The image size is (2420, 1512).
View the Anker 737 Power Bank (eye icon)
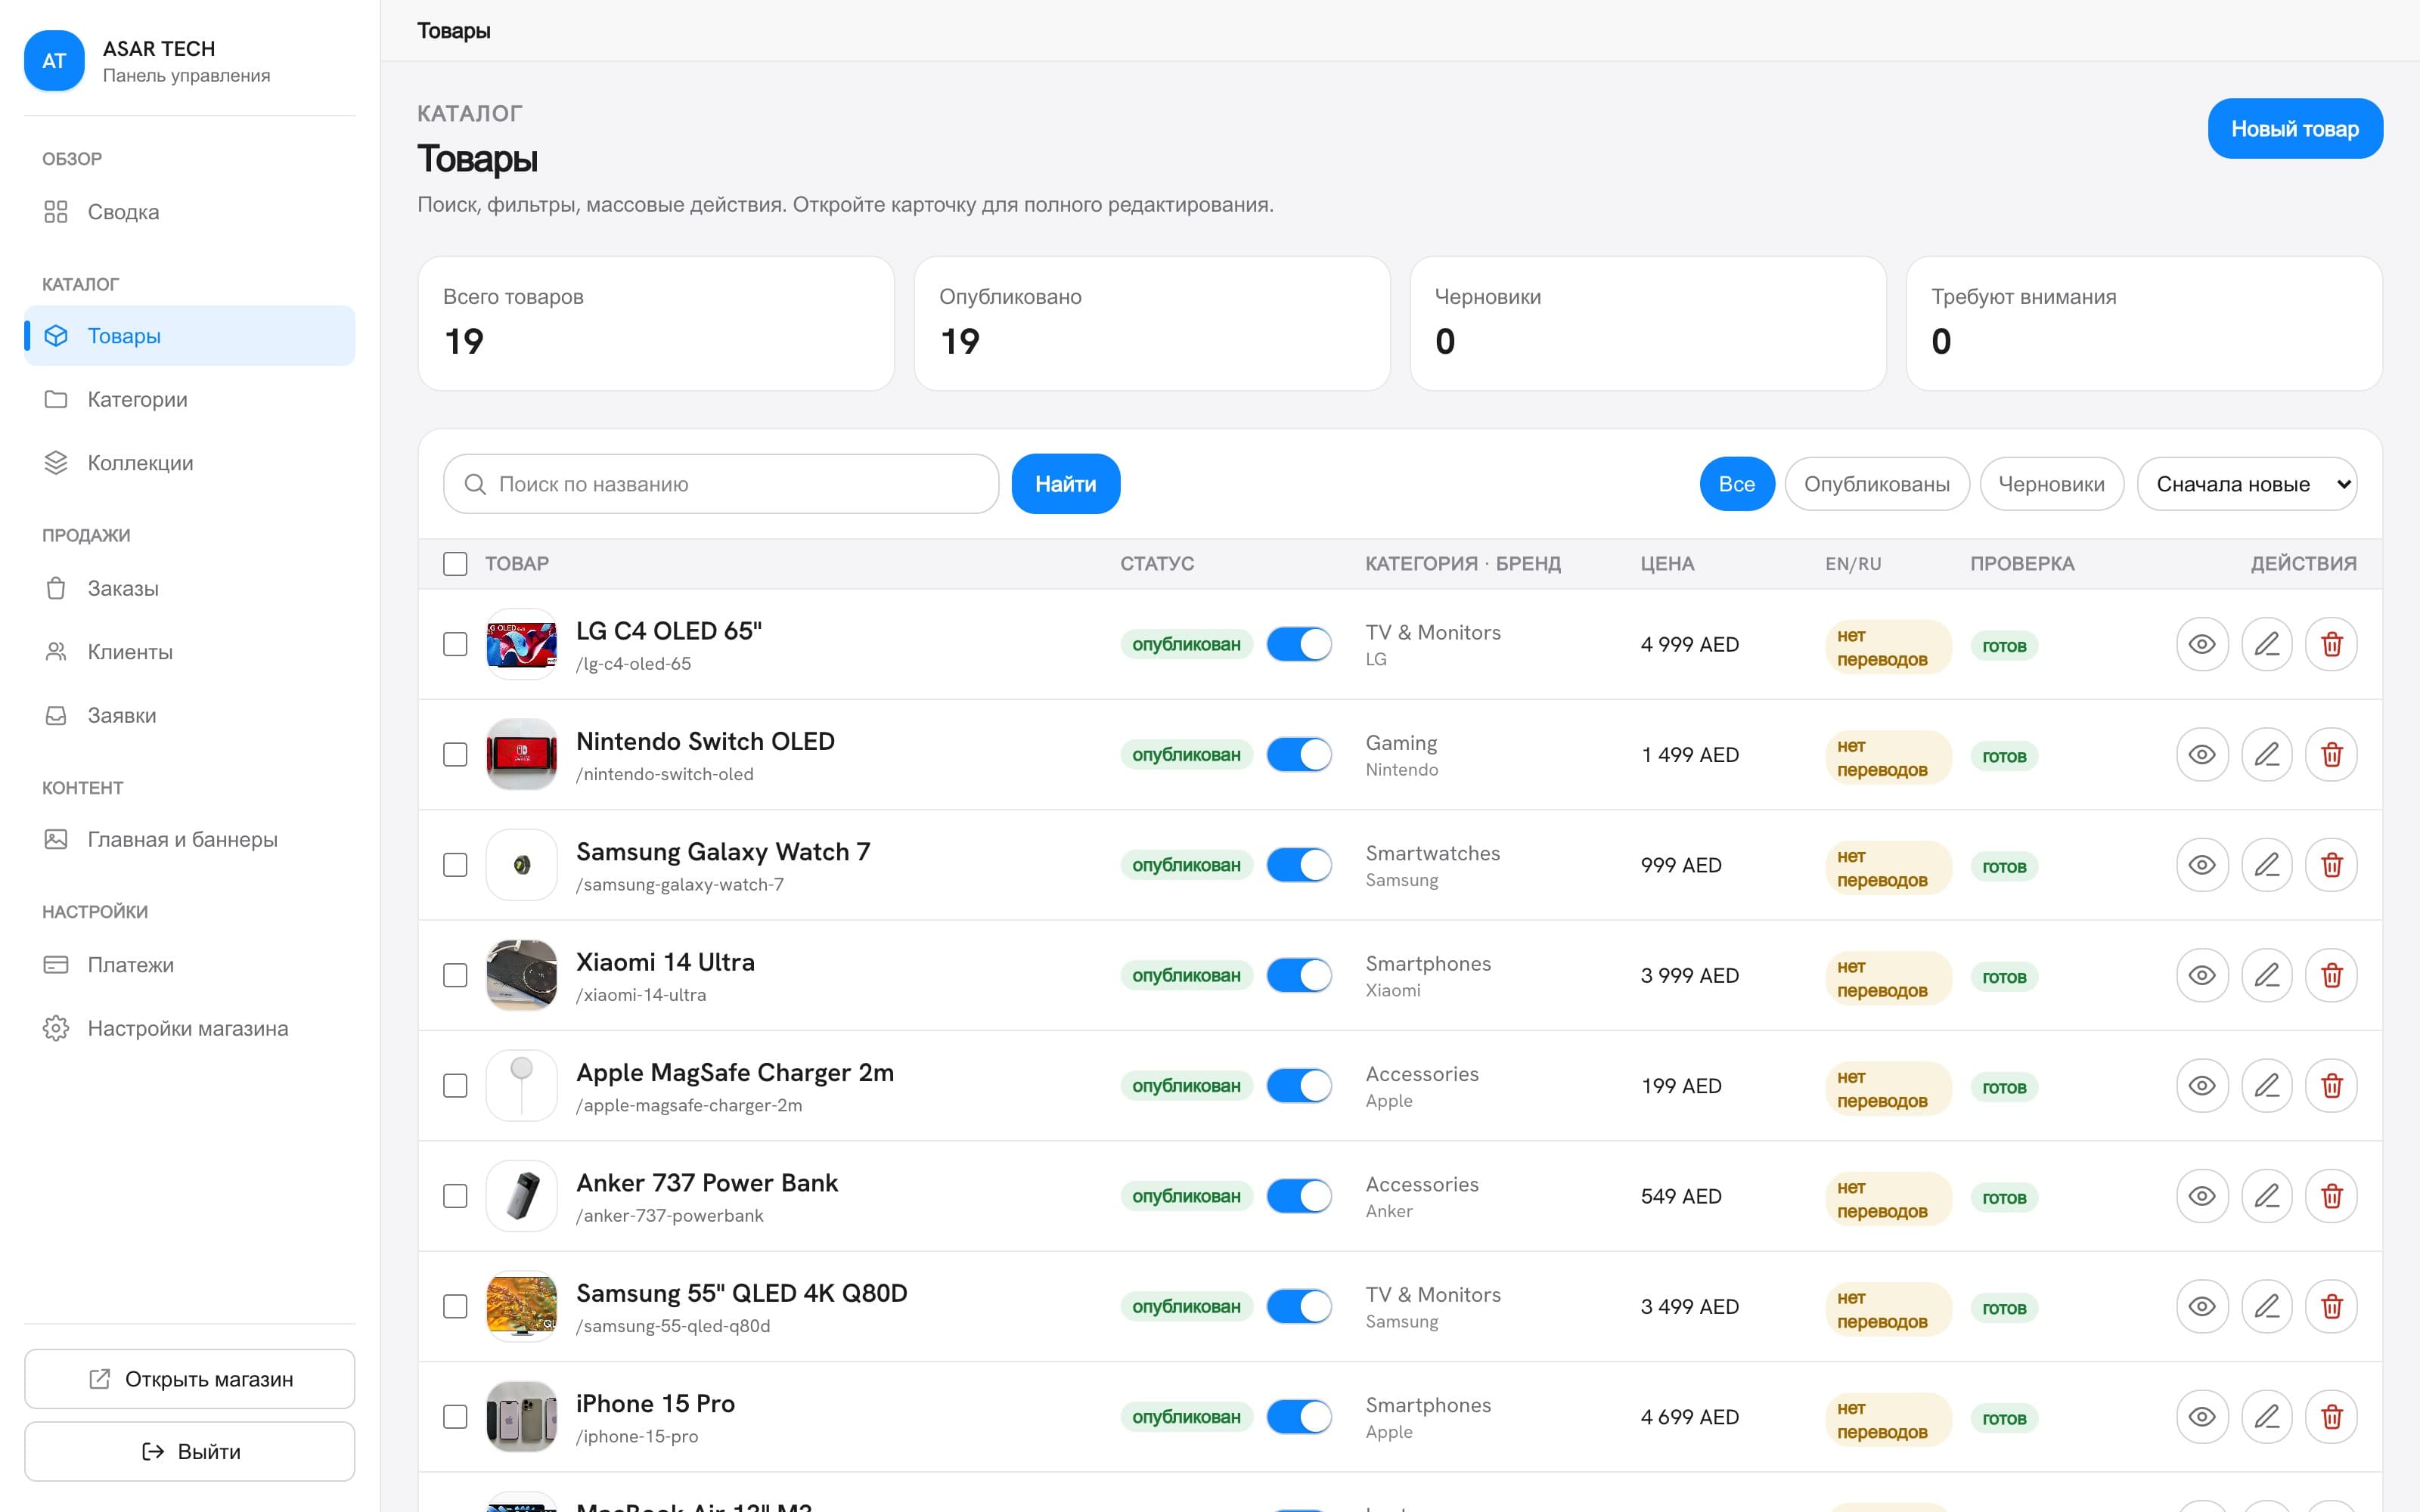pos(2202,1196)
